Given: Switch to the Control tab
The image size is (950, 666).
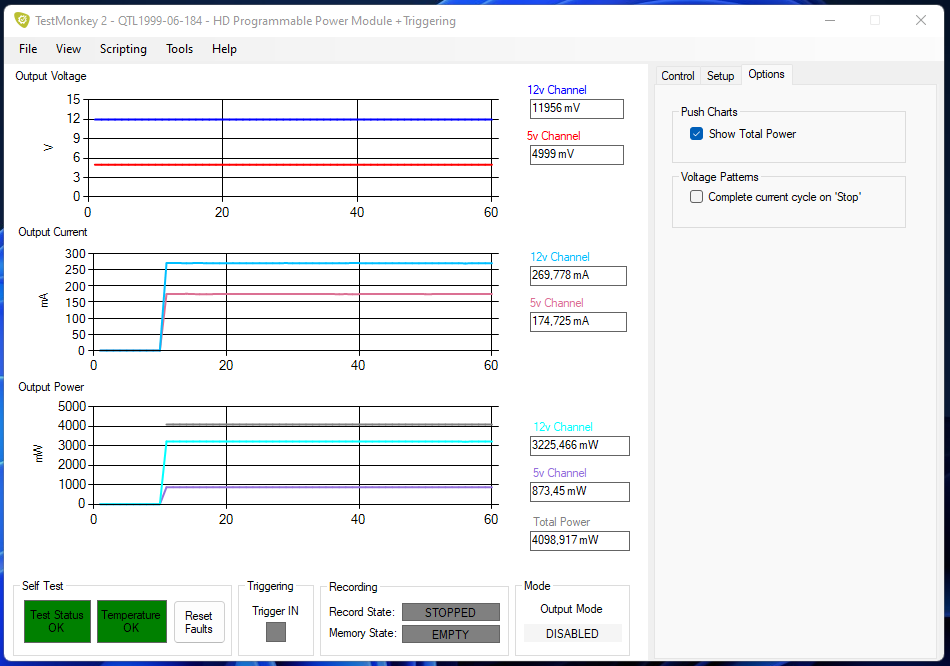Looking at the screenshot, I should [678, 76].
